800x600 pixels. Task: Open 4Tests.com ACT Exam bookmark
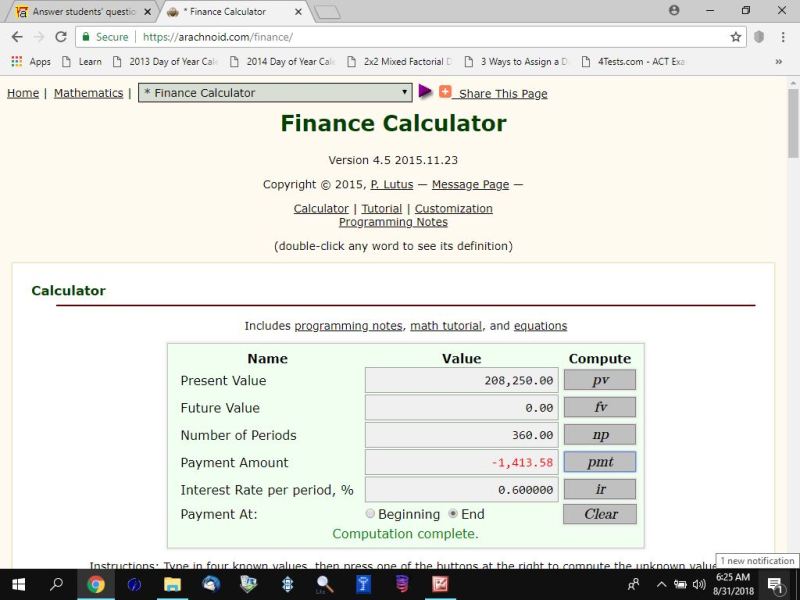tap(633, 62)
